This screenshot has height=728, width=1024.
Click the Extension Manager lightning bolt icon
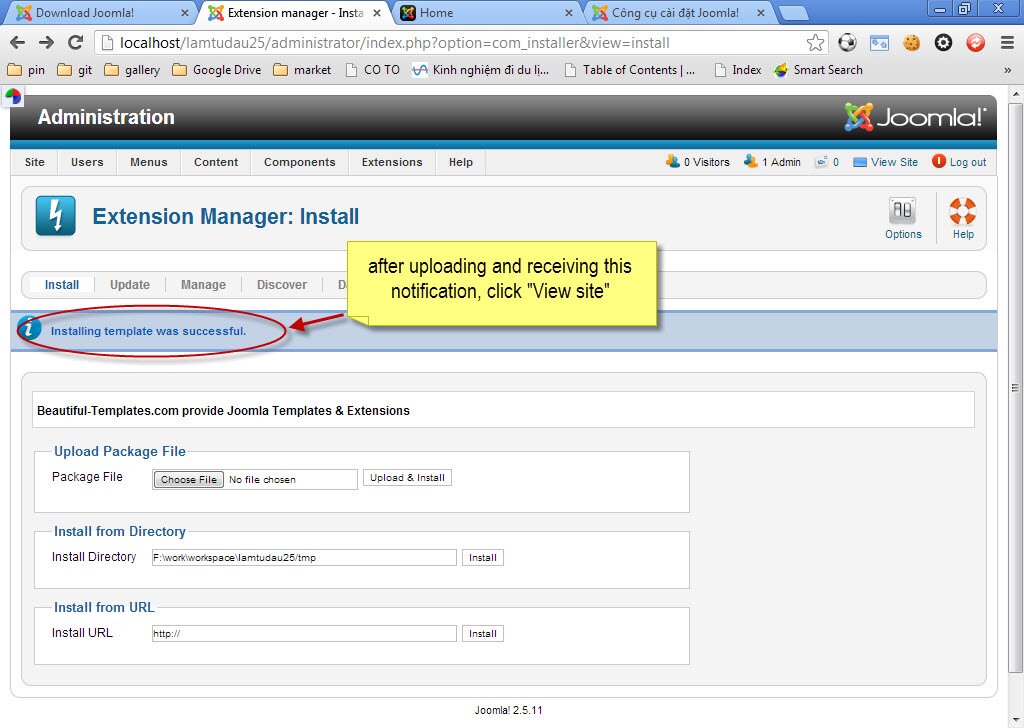coord(55,216)
